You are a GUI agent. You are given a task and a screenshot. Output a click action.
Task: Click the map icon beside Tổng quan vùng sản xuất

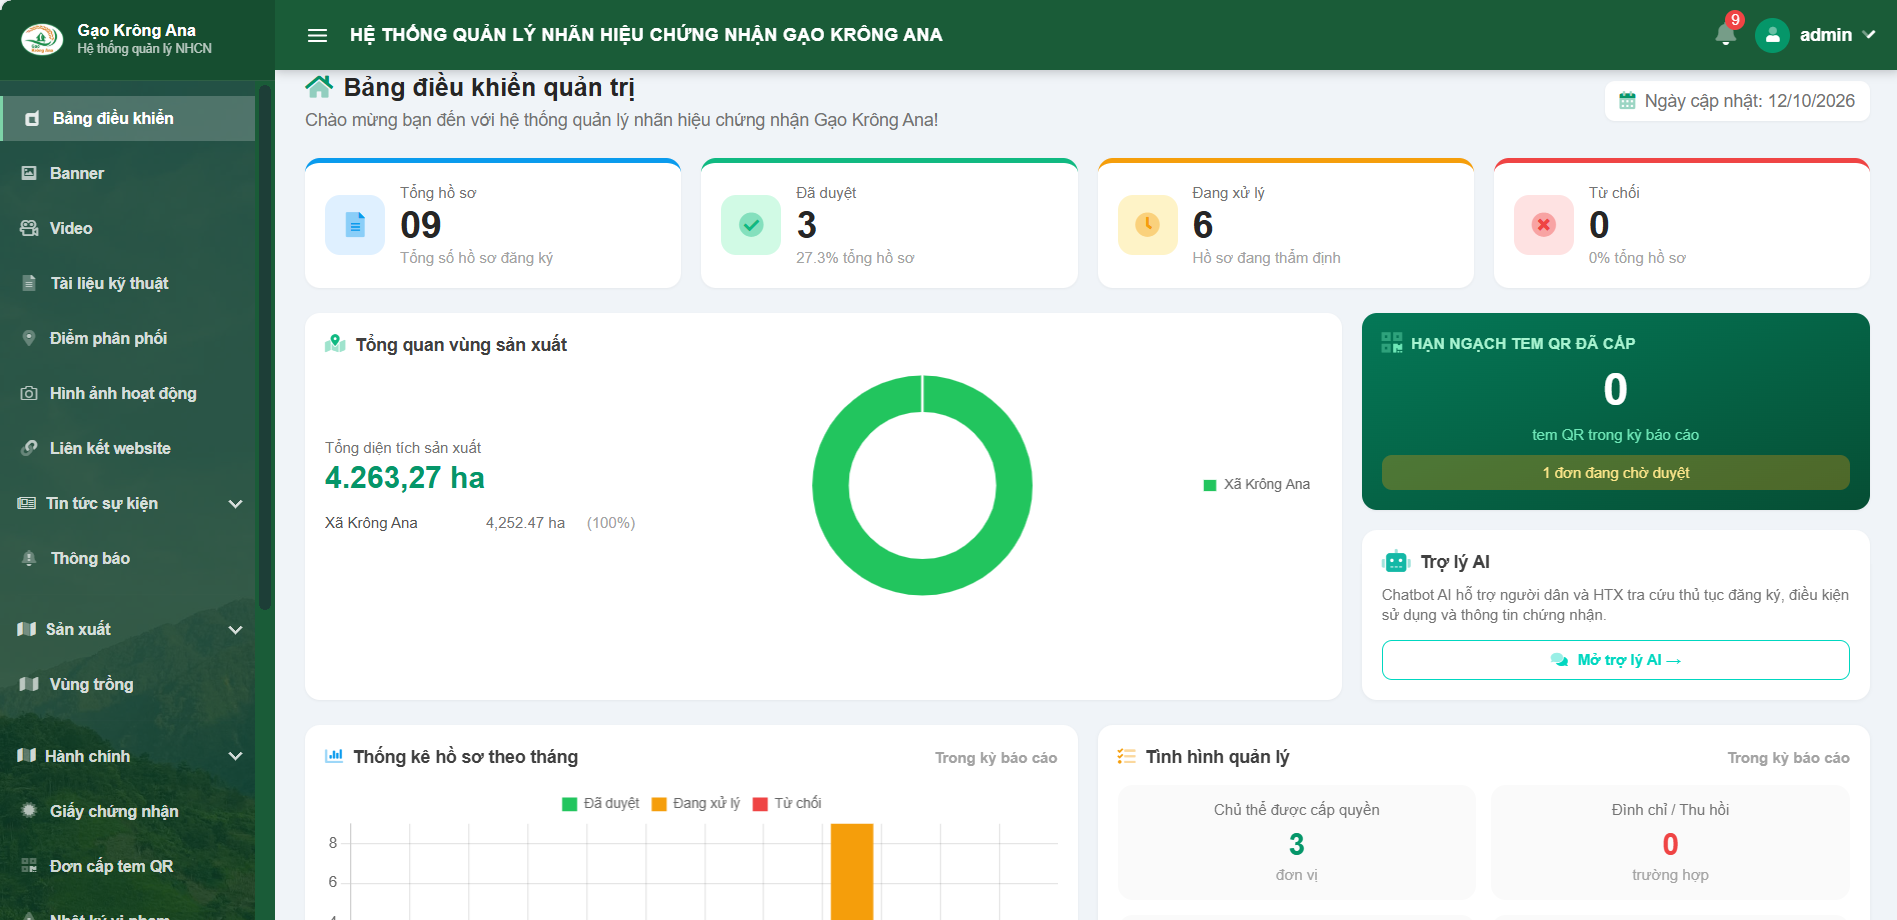pos(335,344)
